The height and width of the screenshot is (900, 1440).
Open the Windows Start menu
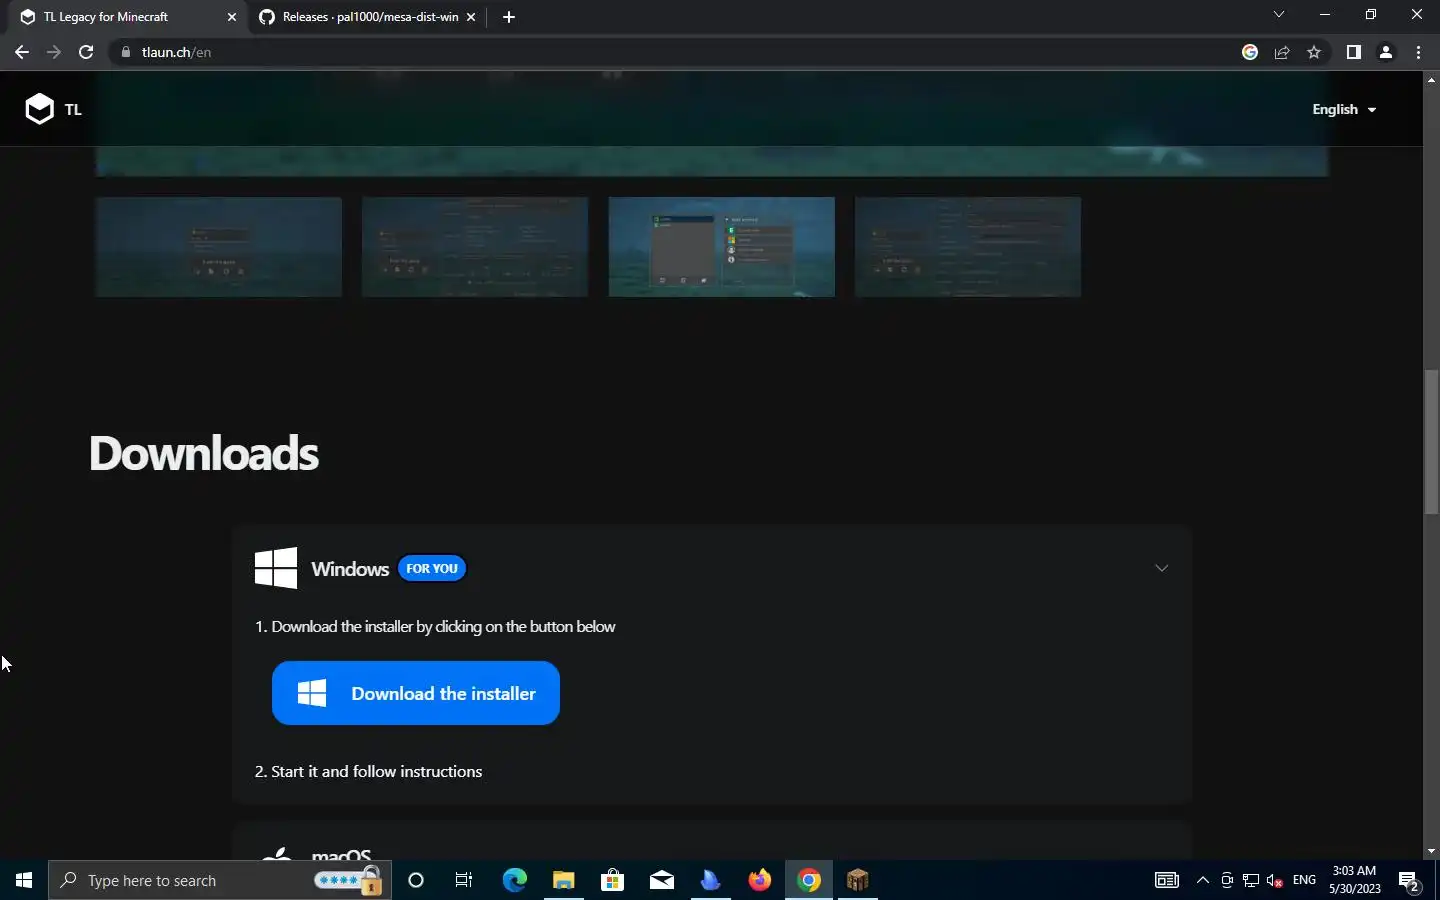coord(24,880)
